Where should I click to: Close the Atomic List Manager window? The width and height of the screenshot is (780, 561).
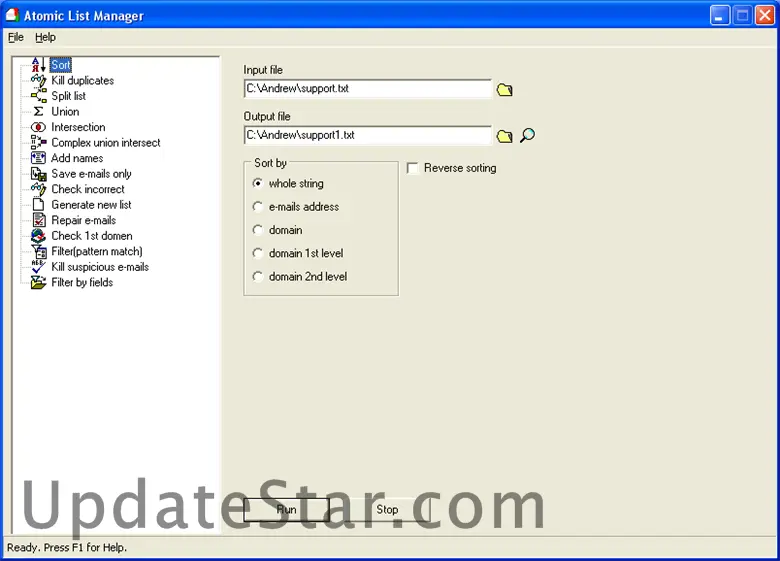[764, 15]
